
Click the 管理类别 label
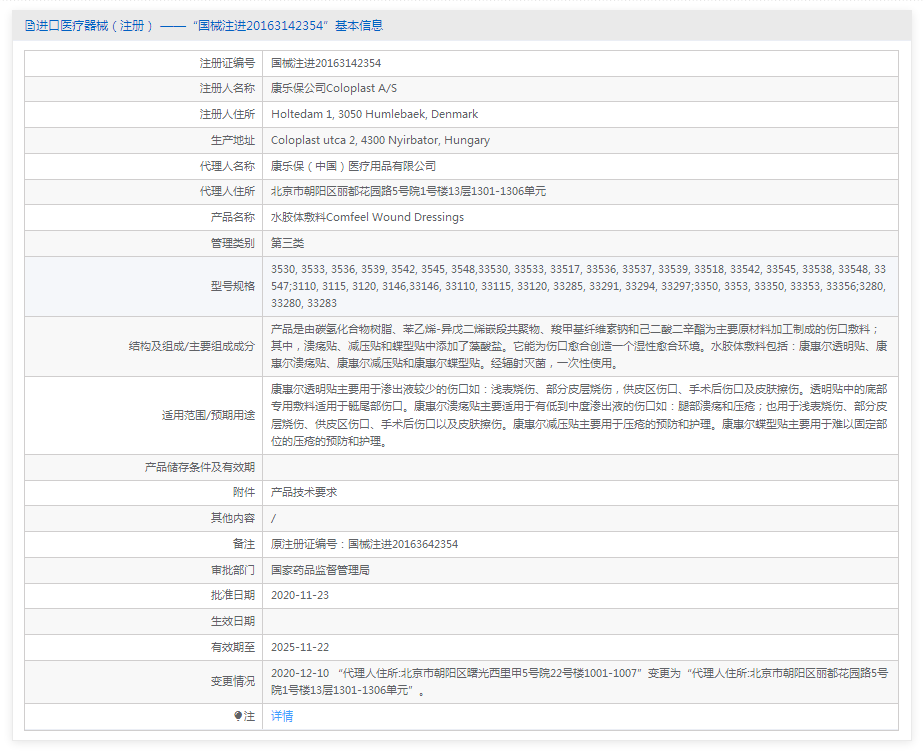tap(233, 243)
